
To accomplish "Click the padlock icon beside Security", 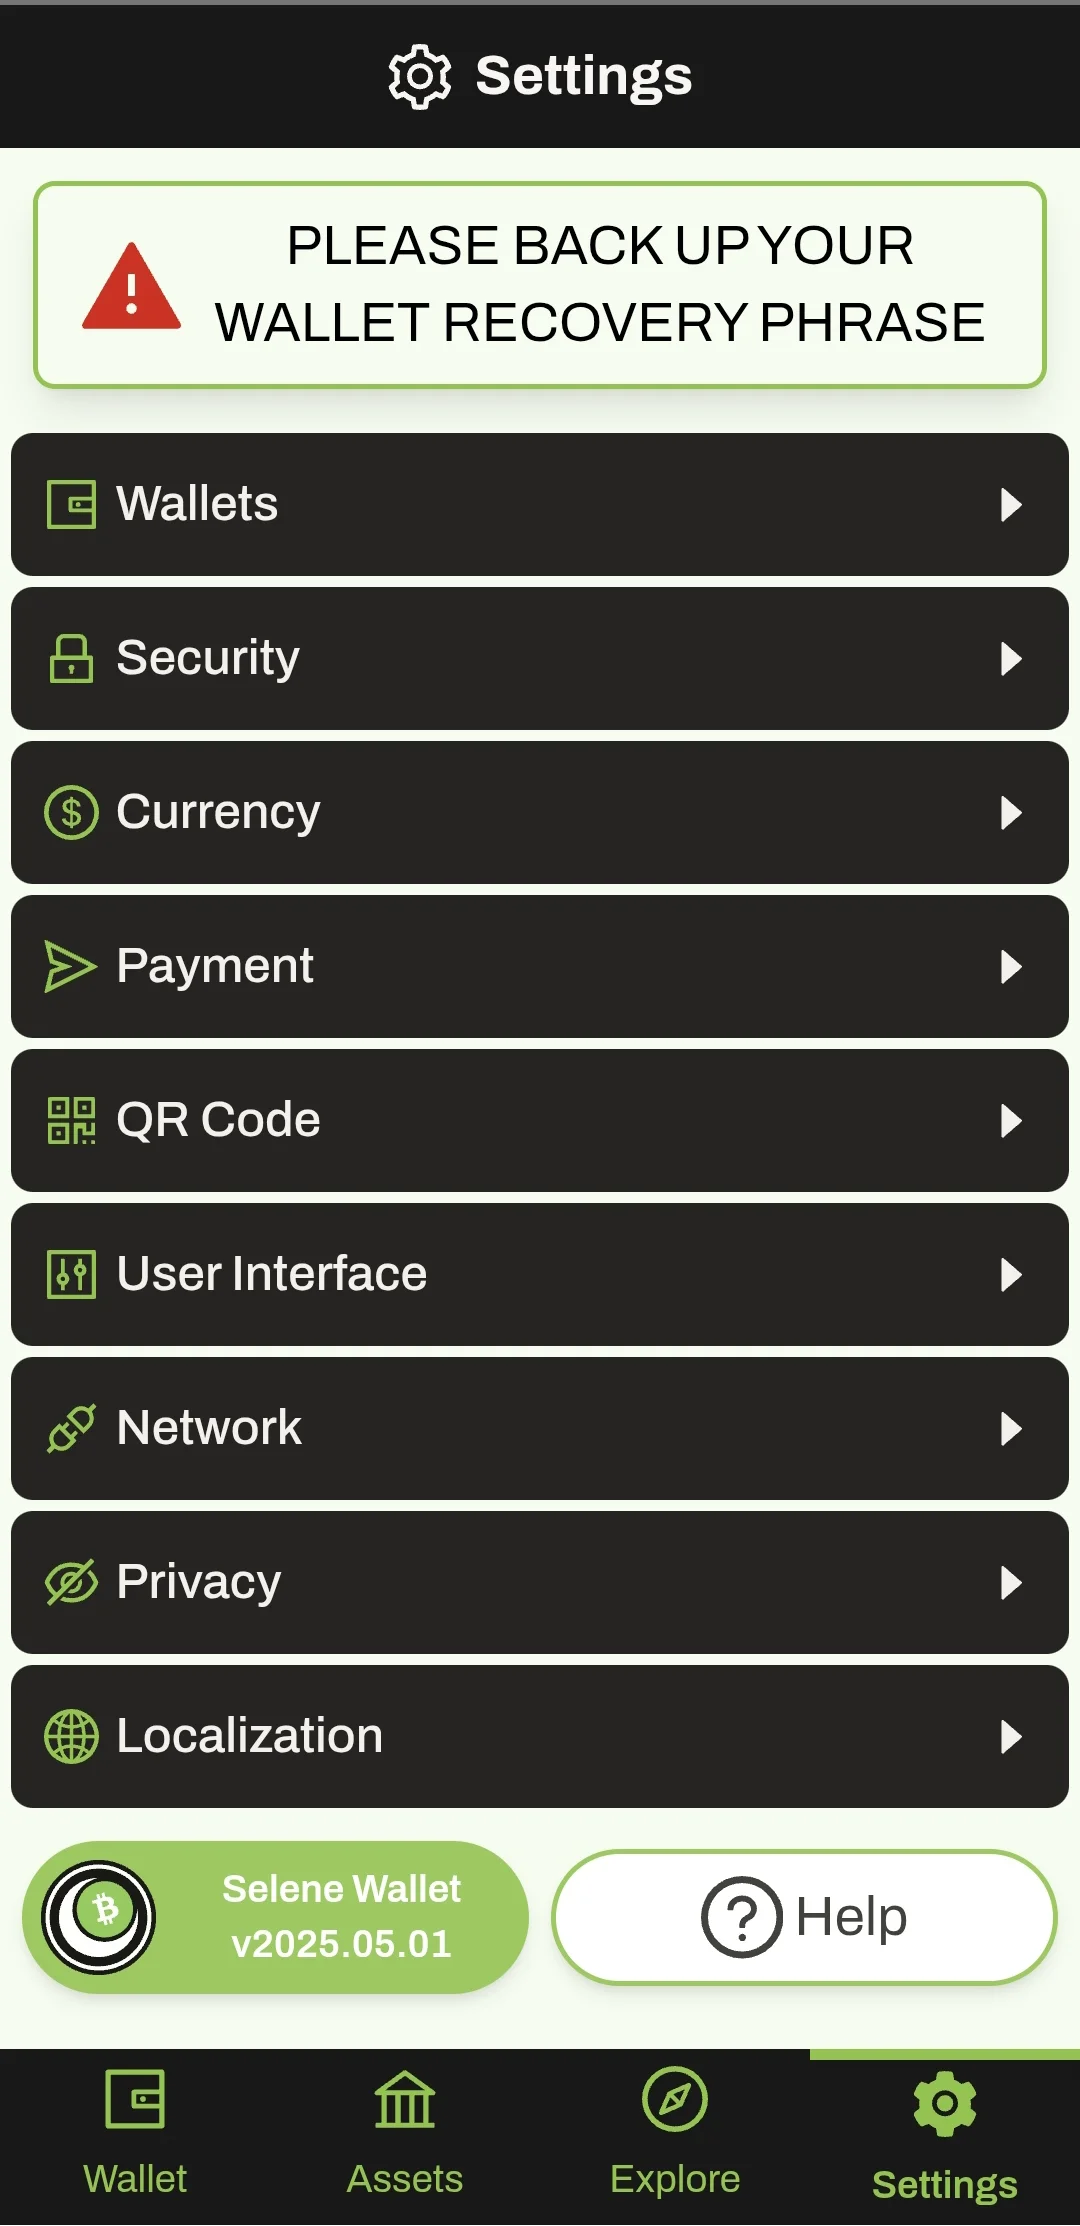I will (x=71, y=658).
